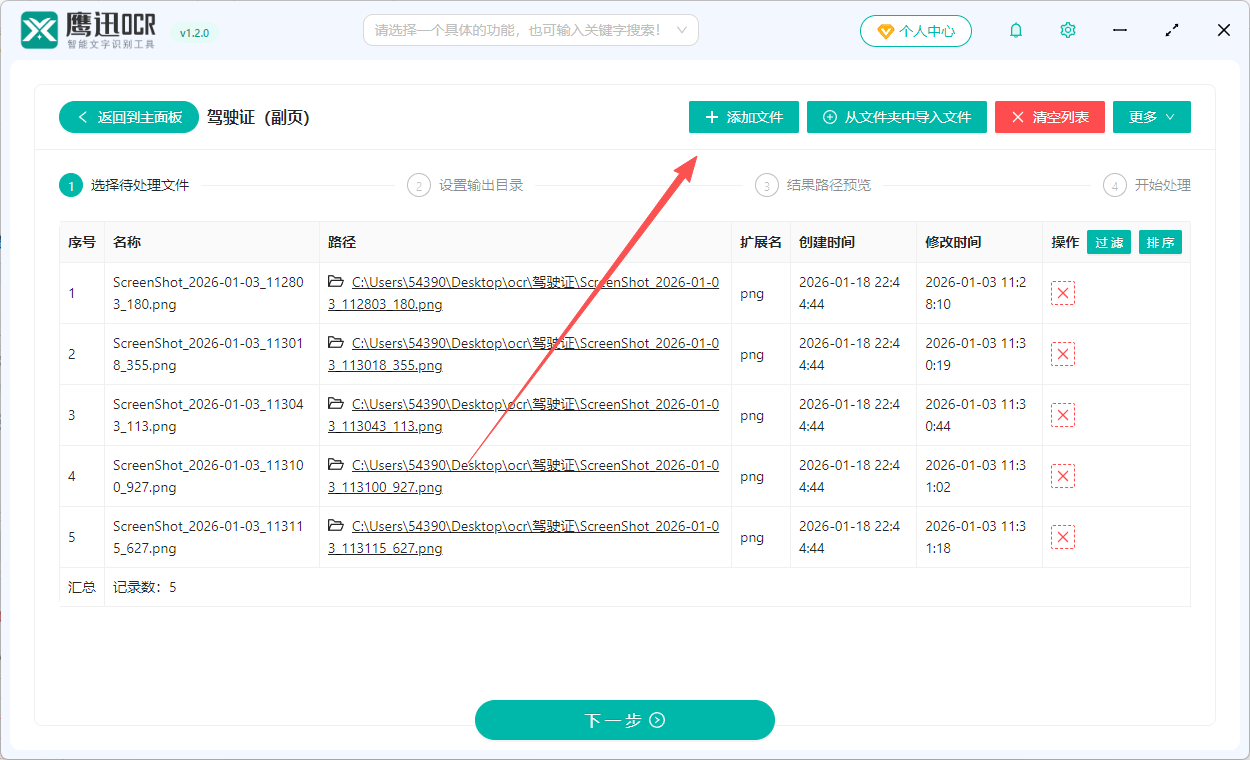Open the settings gear icon
The width and height of the screenshot is (1250, 760).
1067,30
